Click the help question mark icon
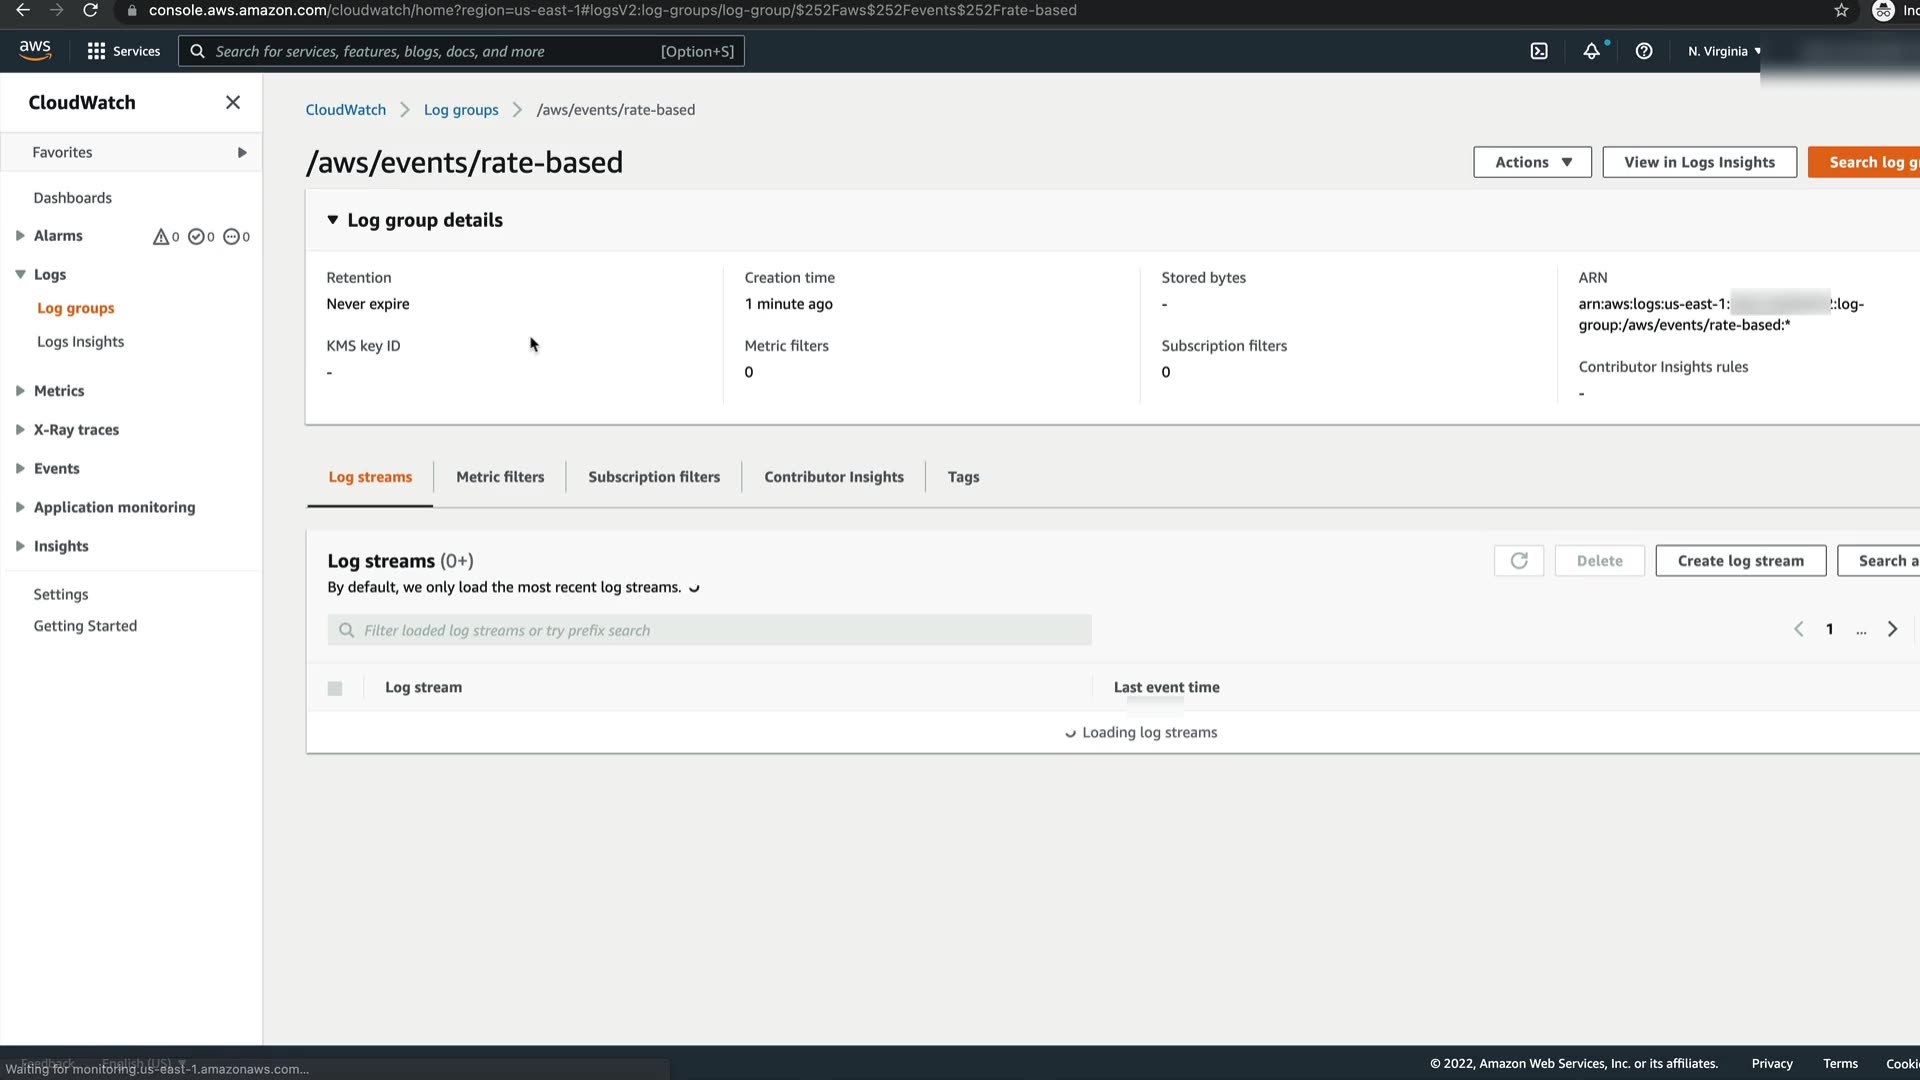The height and width of the screenshot is (1080, 1920). (x=1643, y=51)
